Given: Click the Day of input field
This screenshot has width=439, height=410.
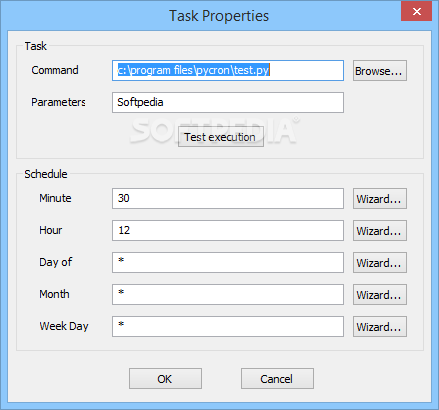Looking at the screenshot, I should click(x=228, y=262).
